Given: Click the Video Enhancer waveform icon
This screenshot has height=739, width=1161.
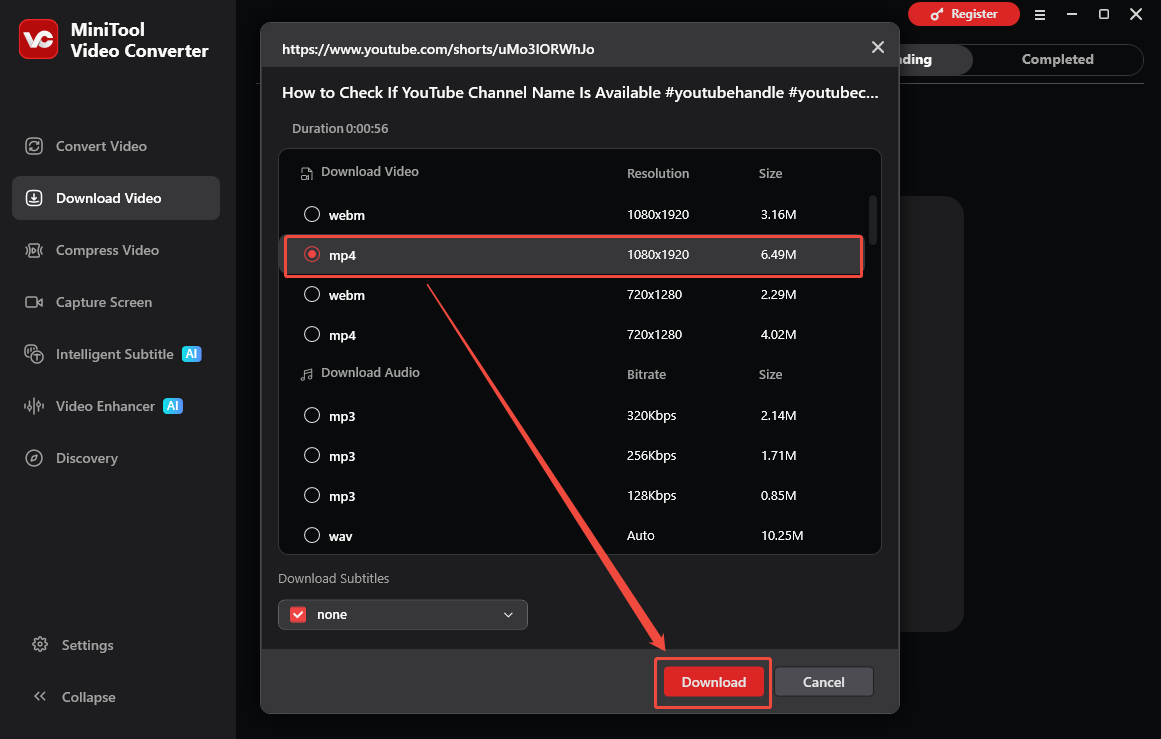Looking at the screenshot, I should coord(34,406).
